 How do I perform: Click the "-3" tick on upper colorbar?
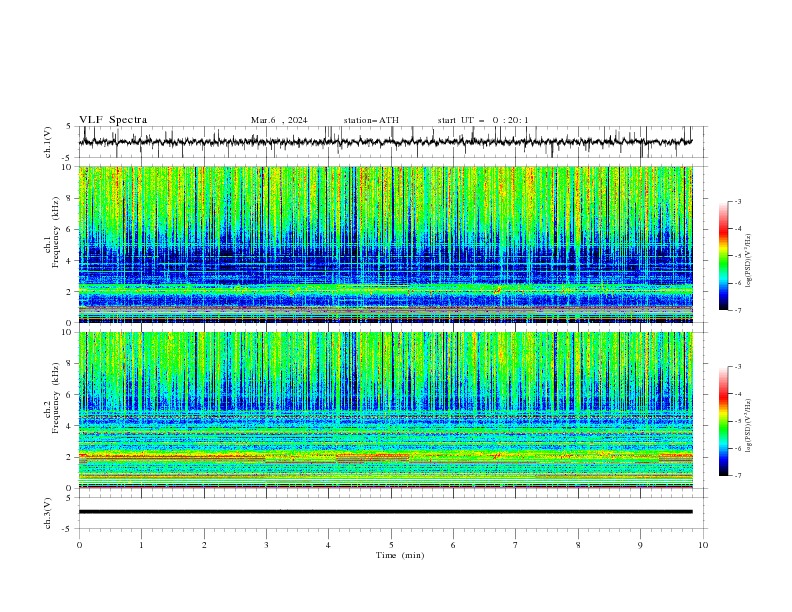pos(737,201)
